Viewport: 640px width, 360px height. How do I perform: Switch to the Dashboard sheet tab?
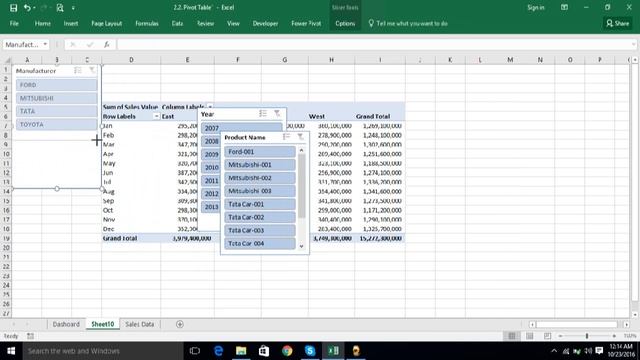[x=66, y=324]
